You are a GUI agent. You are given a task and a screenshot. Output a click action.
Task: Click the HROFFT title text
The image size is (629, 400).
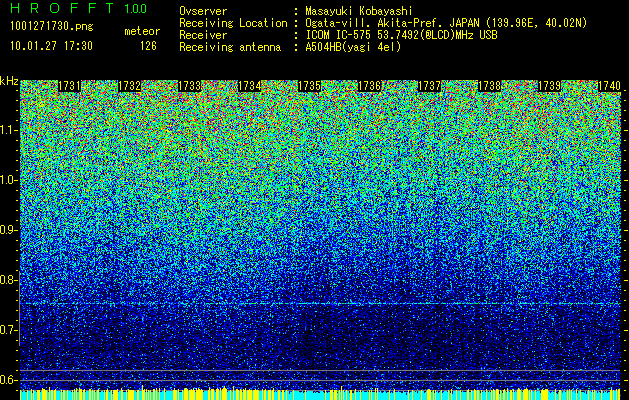(x=62, y=8)
